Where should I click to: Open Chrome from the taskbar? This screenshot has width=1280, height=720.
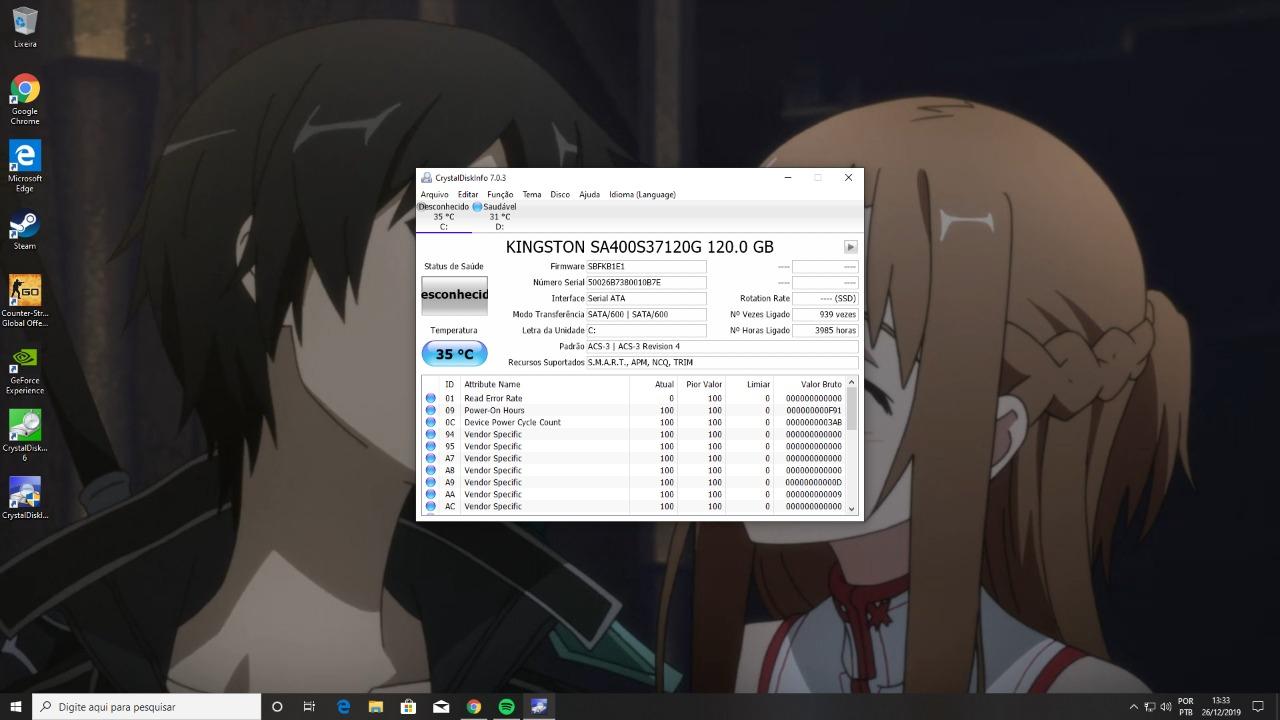(474, 706)
